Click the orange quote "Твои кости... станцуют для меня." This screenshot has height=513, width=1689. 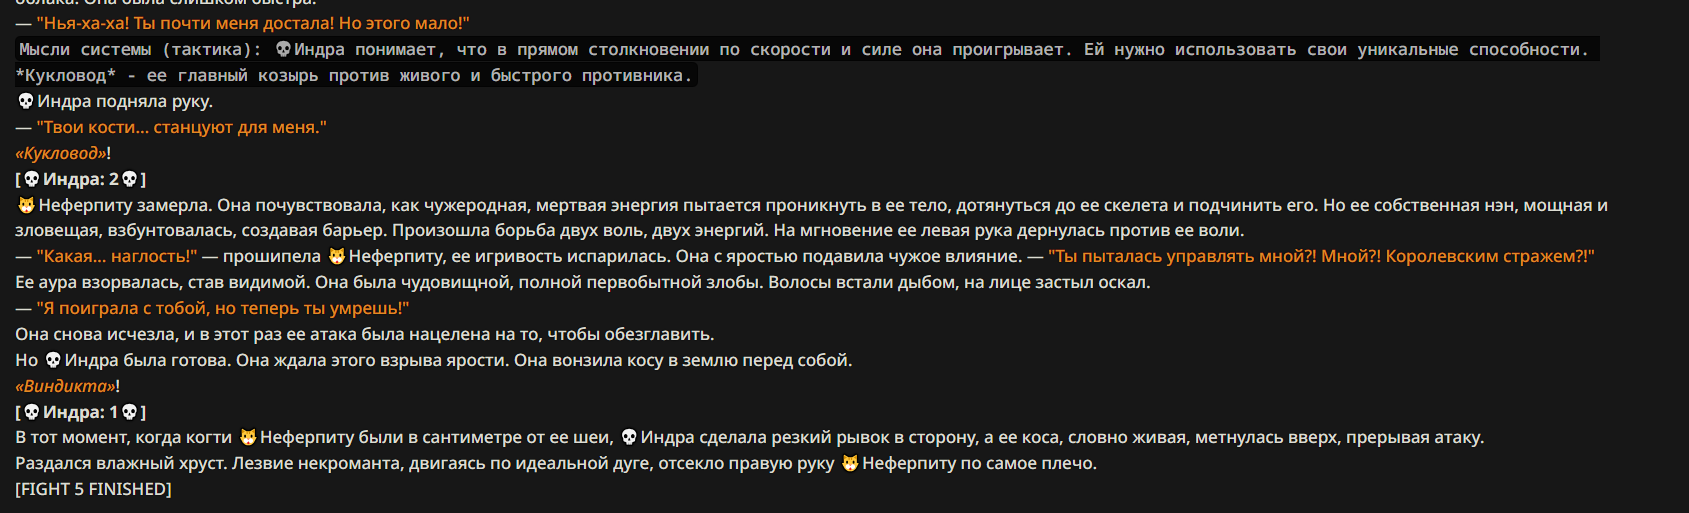(182, 127)
